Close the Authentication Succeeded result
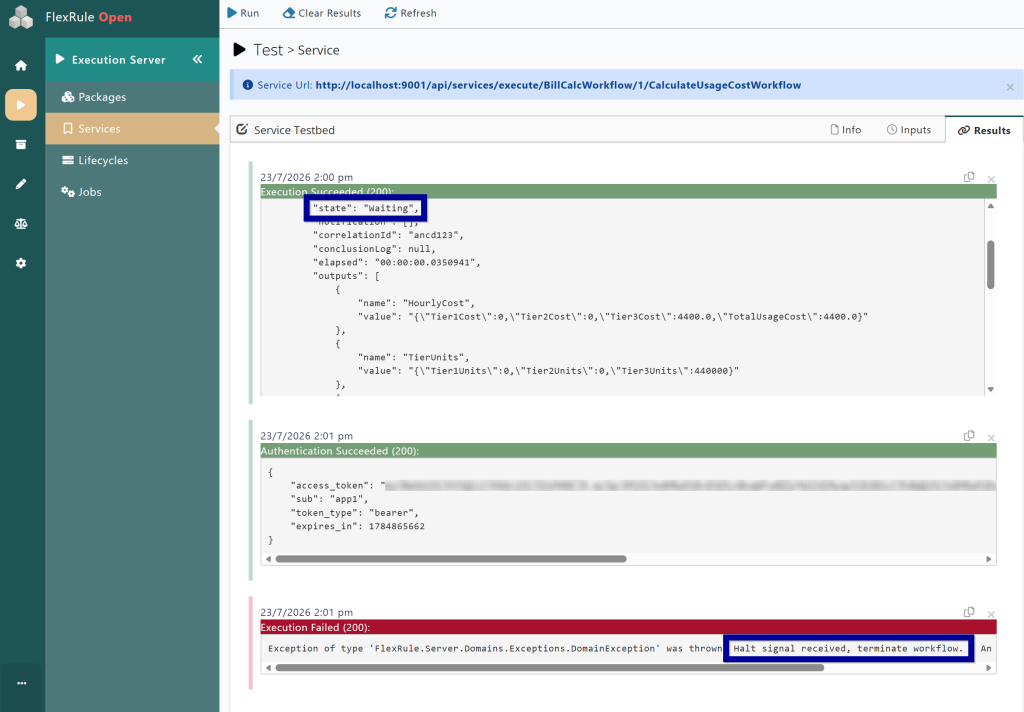This screenshot has height=712, width=1024. coord(991,438)
